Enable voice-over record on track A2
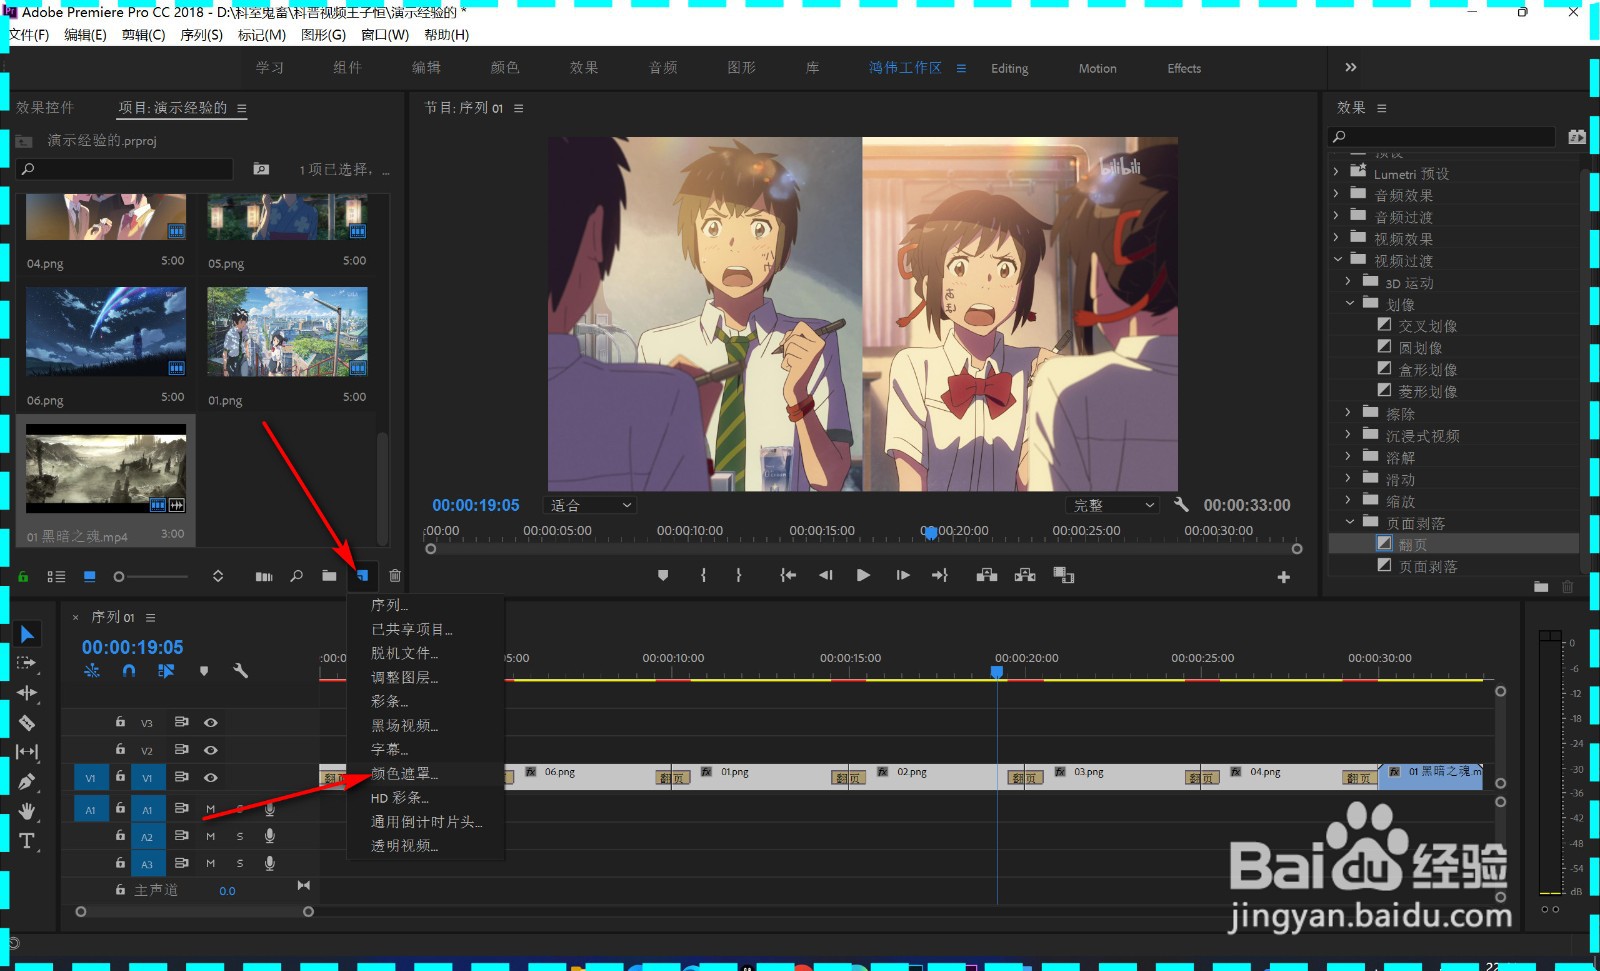The width and height of the screenshot is (1600, 971). coord(269,836)
